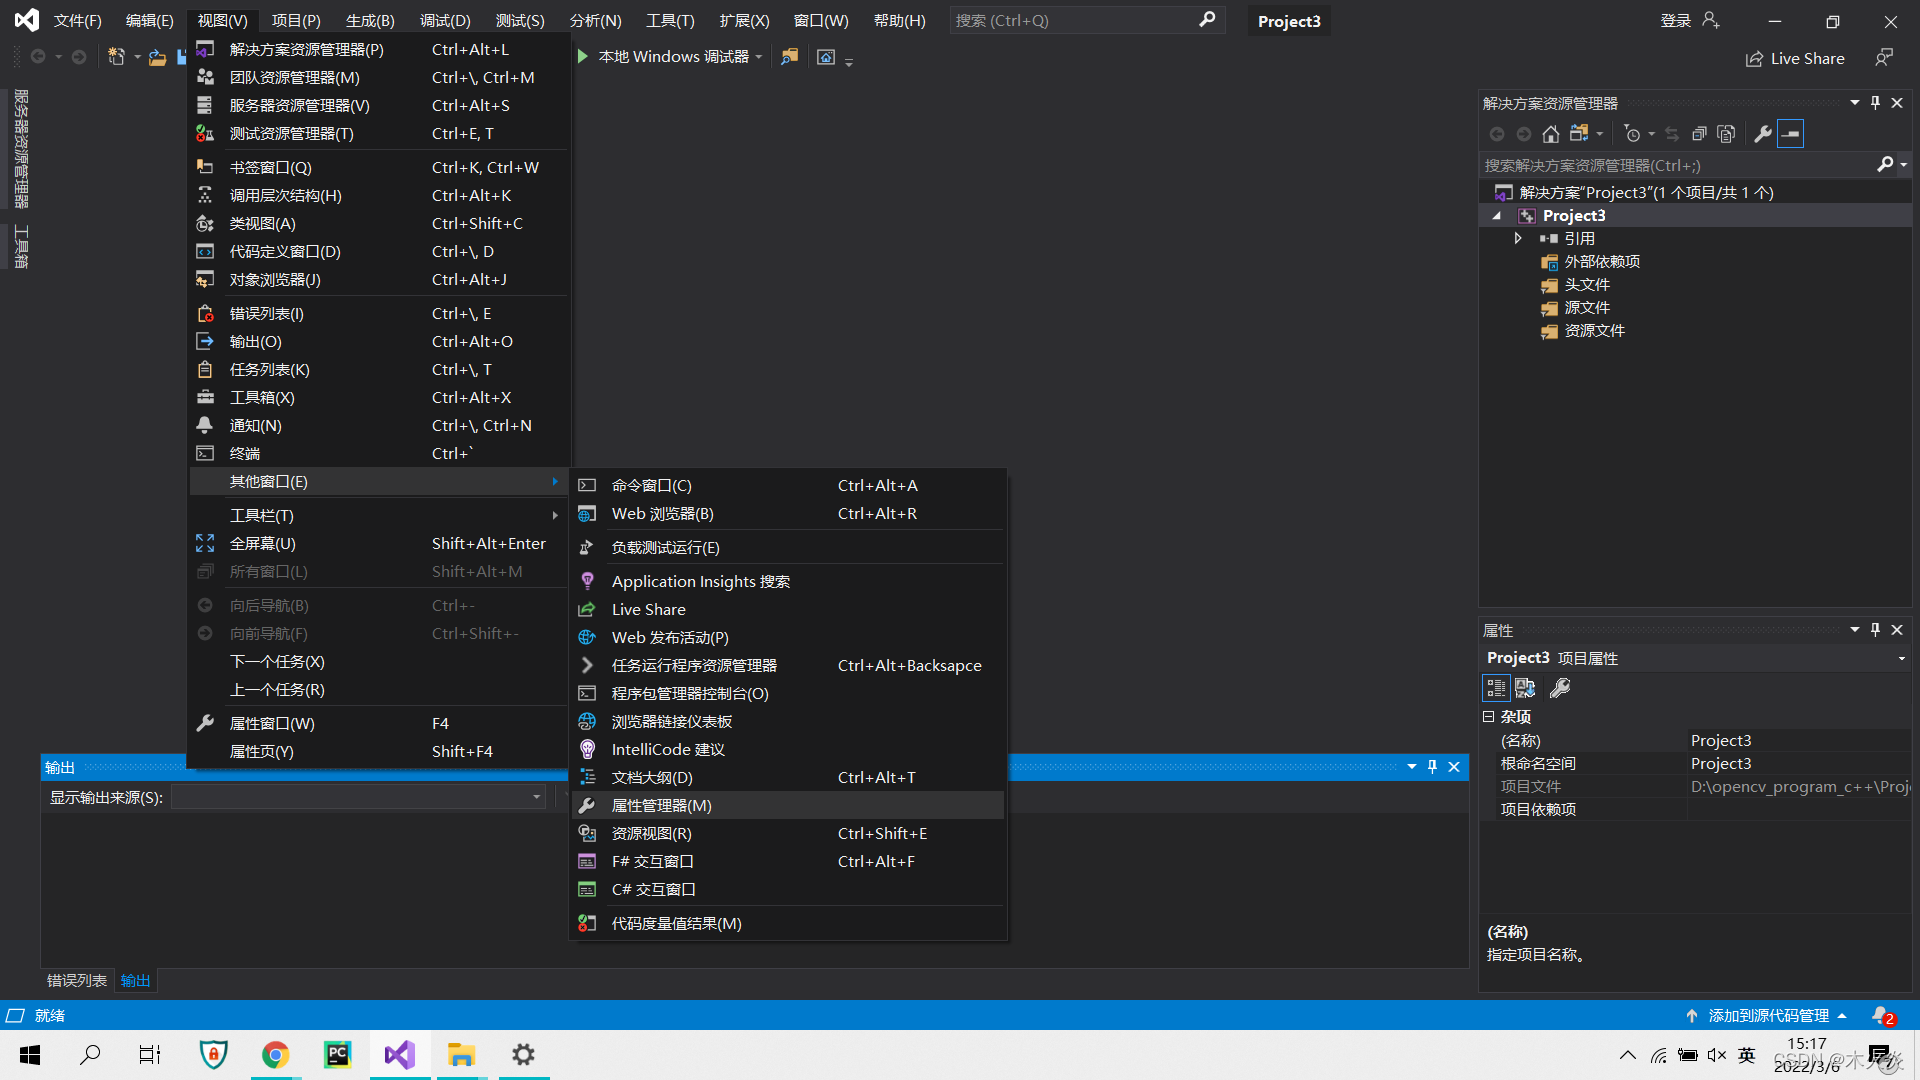
Task: Click the Find in Files toolbar icon
Action: click(790, 57)
